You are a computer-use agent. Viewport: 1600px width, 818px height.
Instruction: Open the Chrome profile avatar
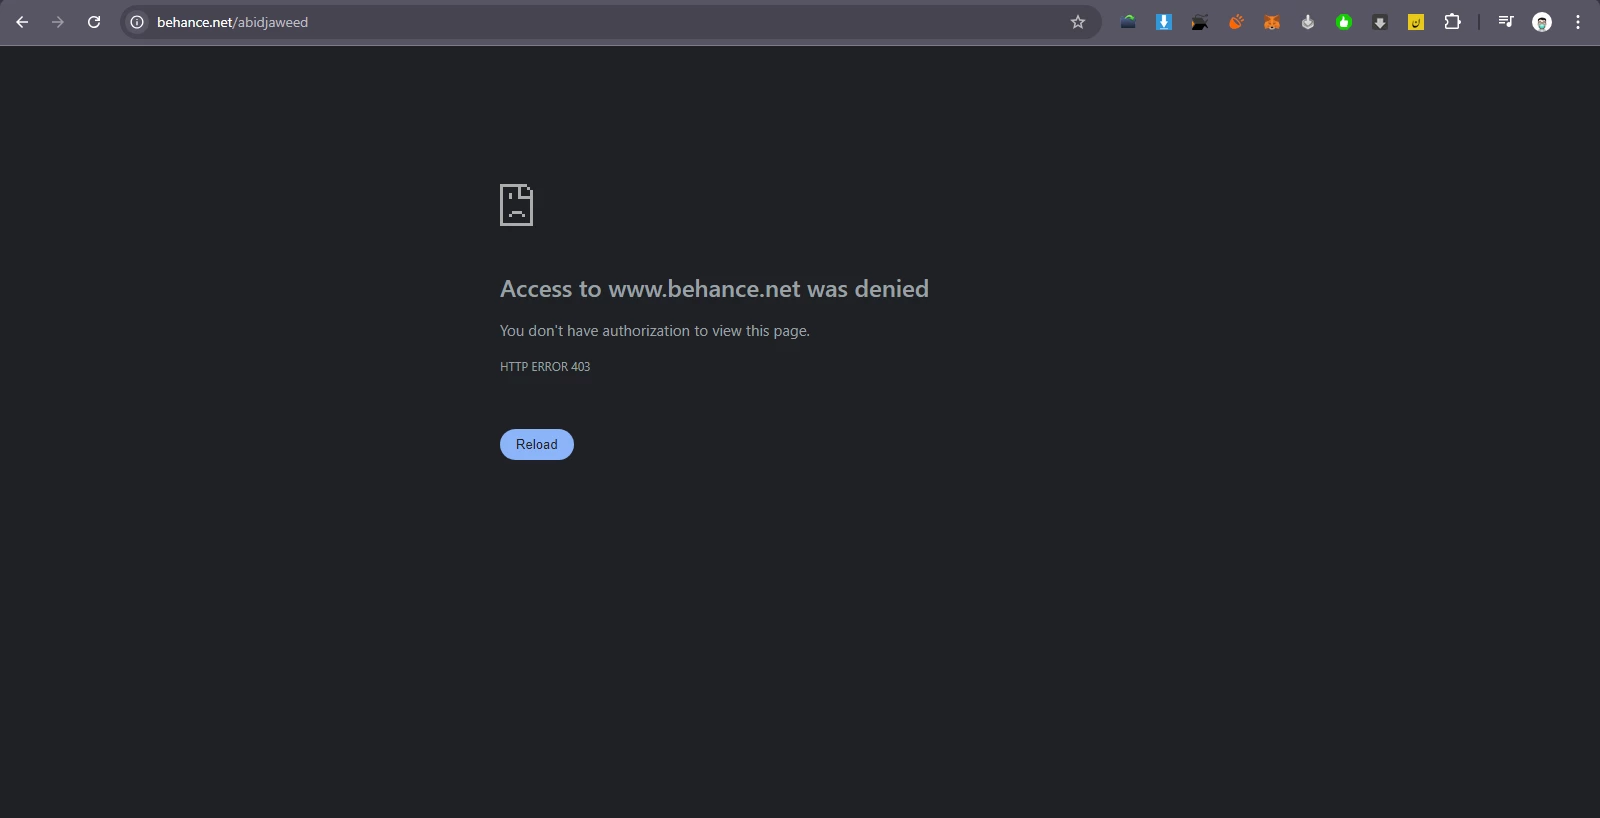pyautogui.click(x=1542, y=22)
